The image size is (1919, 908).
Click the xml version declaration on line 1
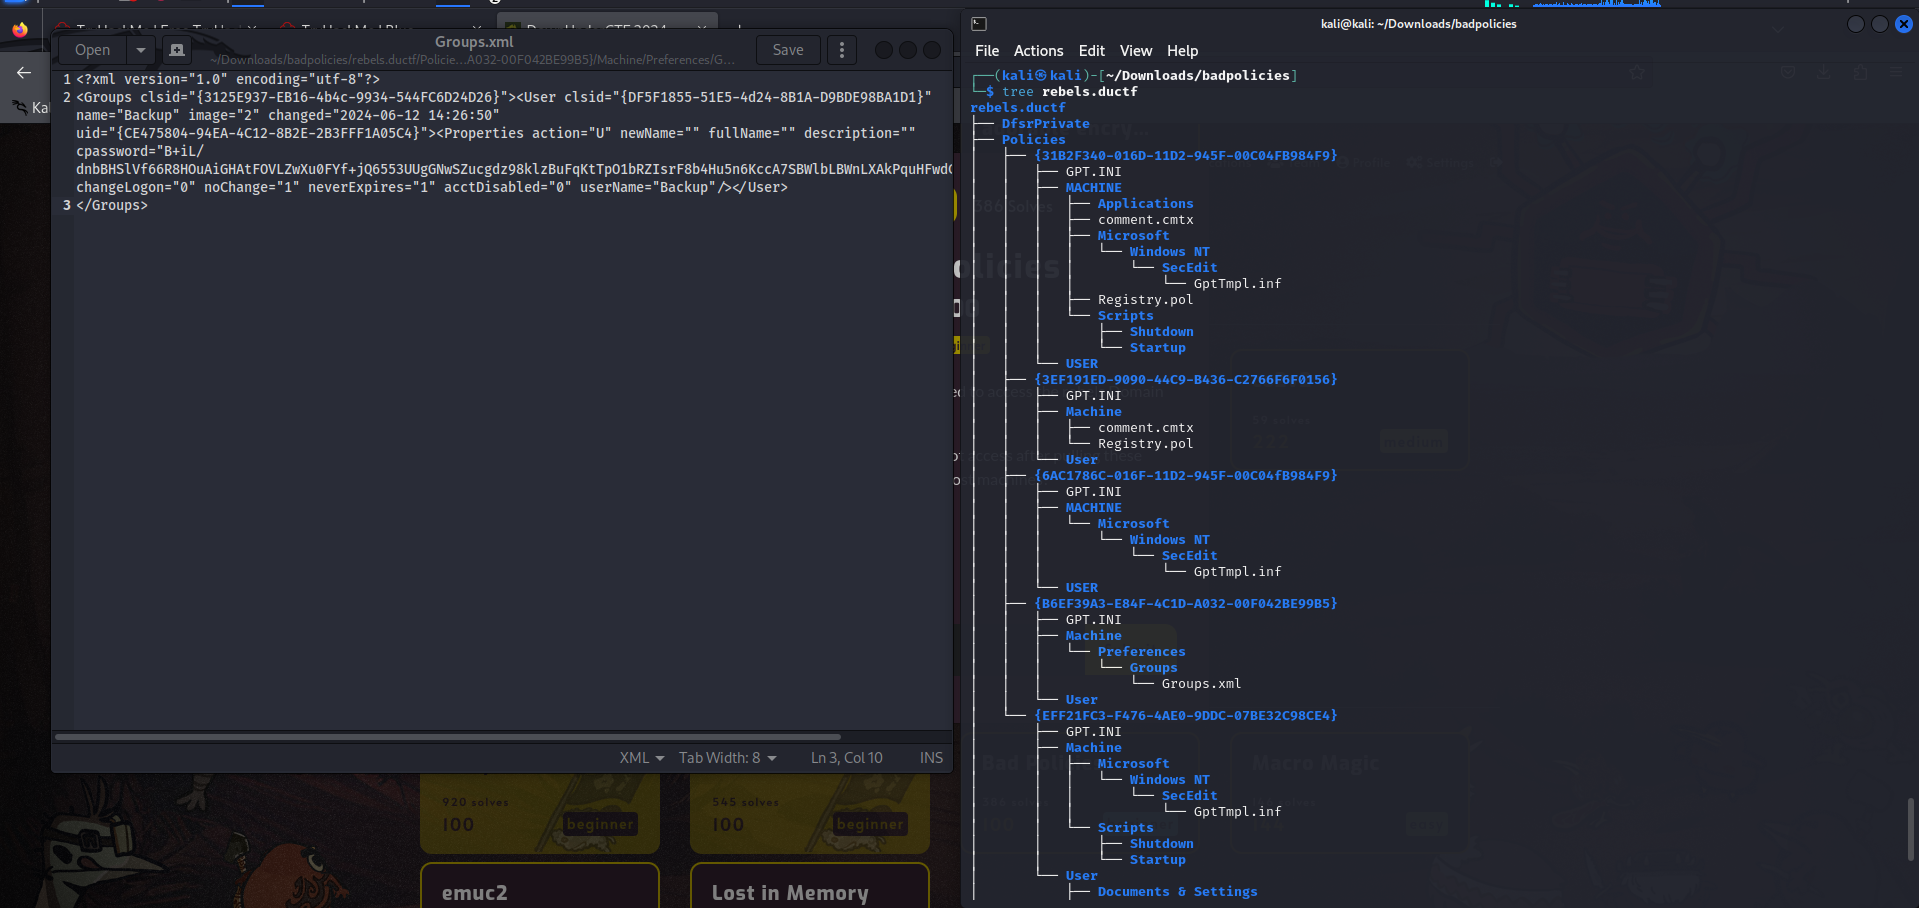[228, 79]
